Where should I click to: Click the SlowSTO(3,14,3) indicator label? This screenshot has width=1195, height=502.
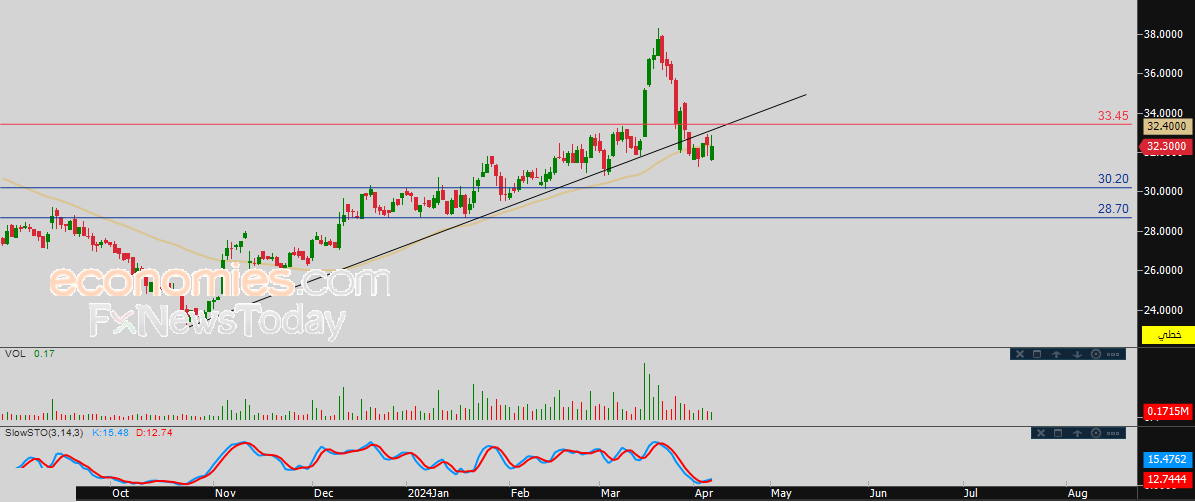[x=46, y=433]
